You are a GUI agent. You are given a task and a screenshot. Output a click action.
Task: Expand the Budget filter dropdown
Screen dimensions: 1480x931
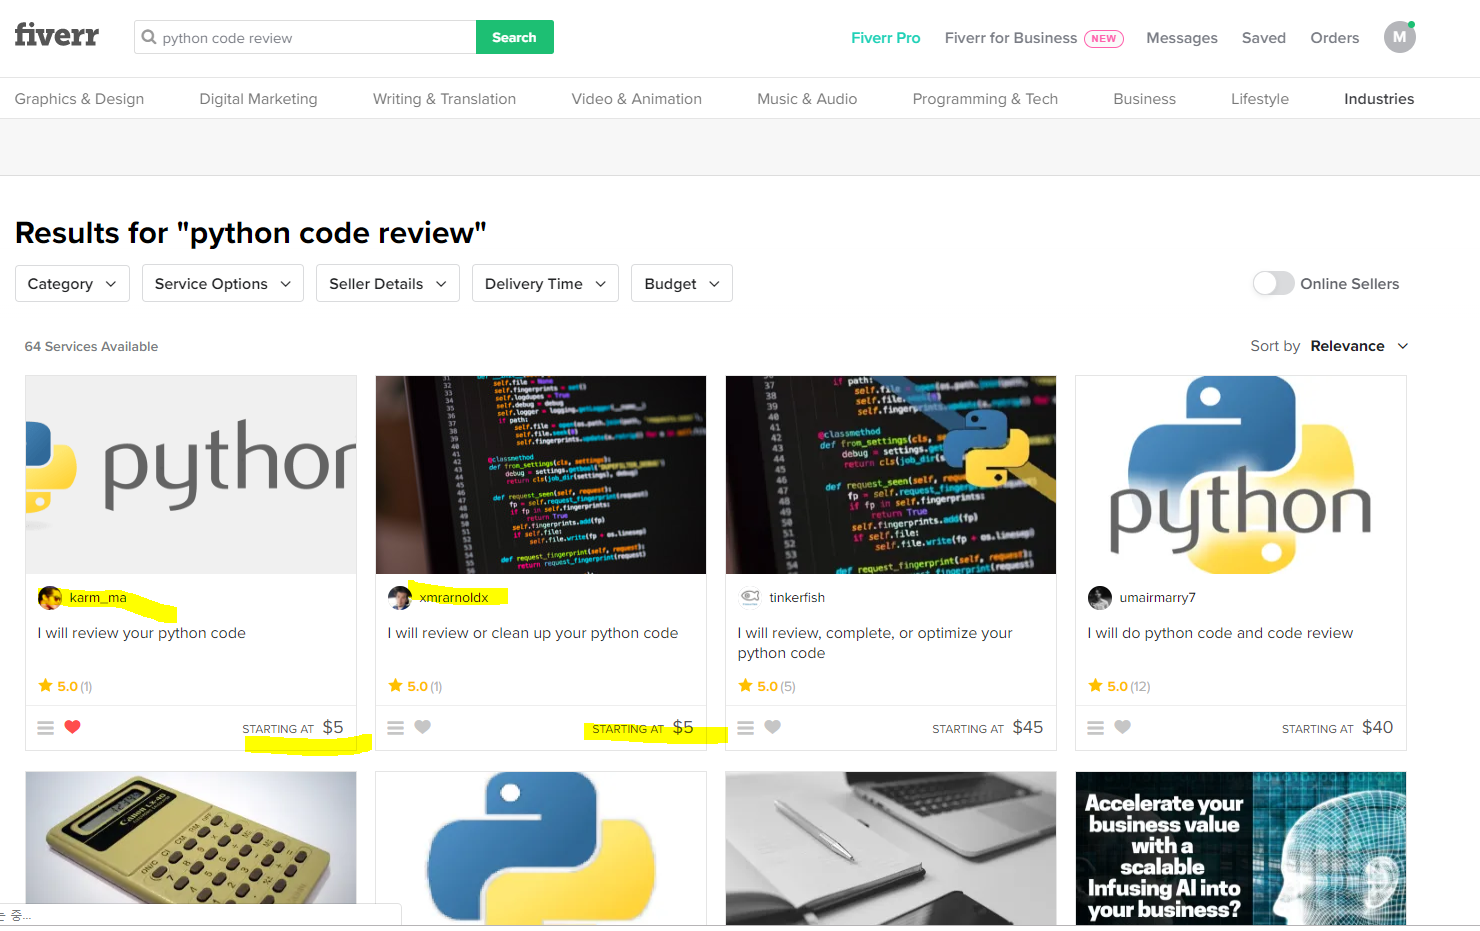[682, 283]
